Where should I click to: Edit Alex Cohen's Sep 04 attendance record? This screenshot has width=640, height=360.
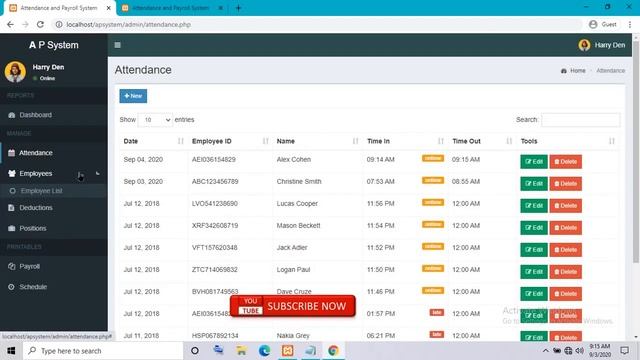point(534,162)
